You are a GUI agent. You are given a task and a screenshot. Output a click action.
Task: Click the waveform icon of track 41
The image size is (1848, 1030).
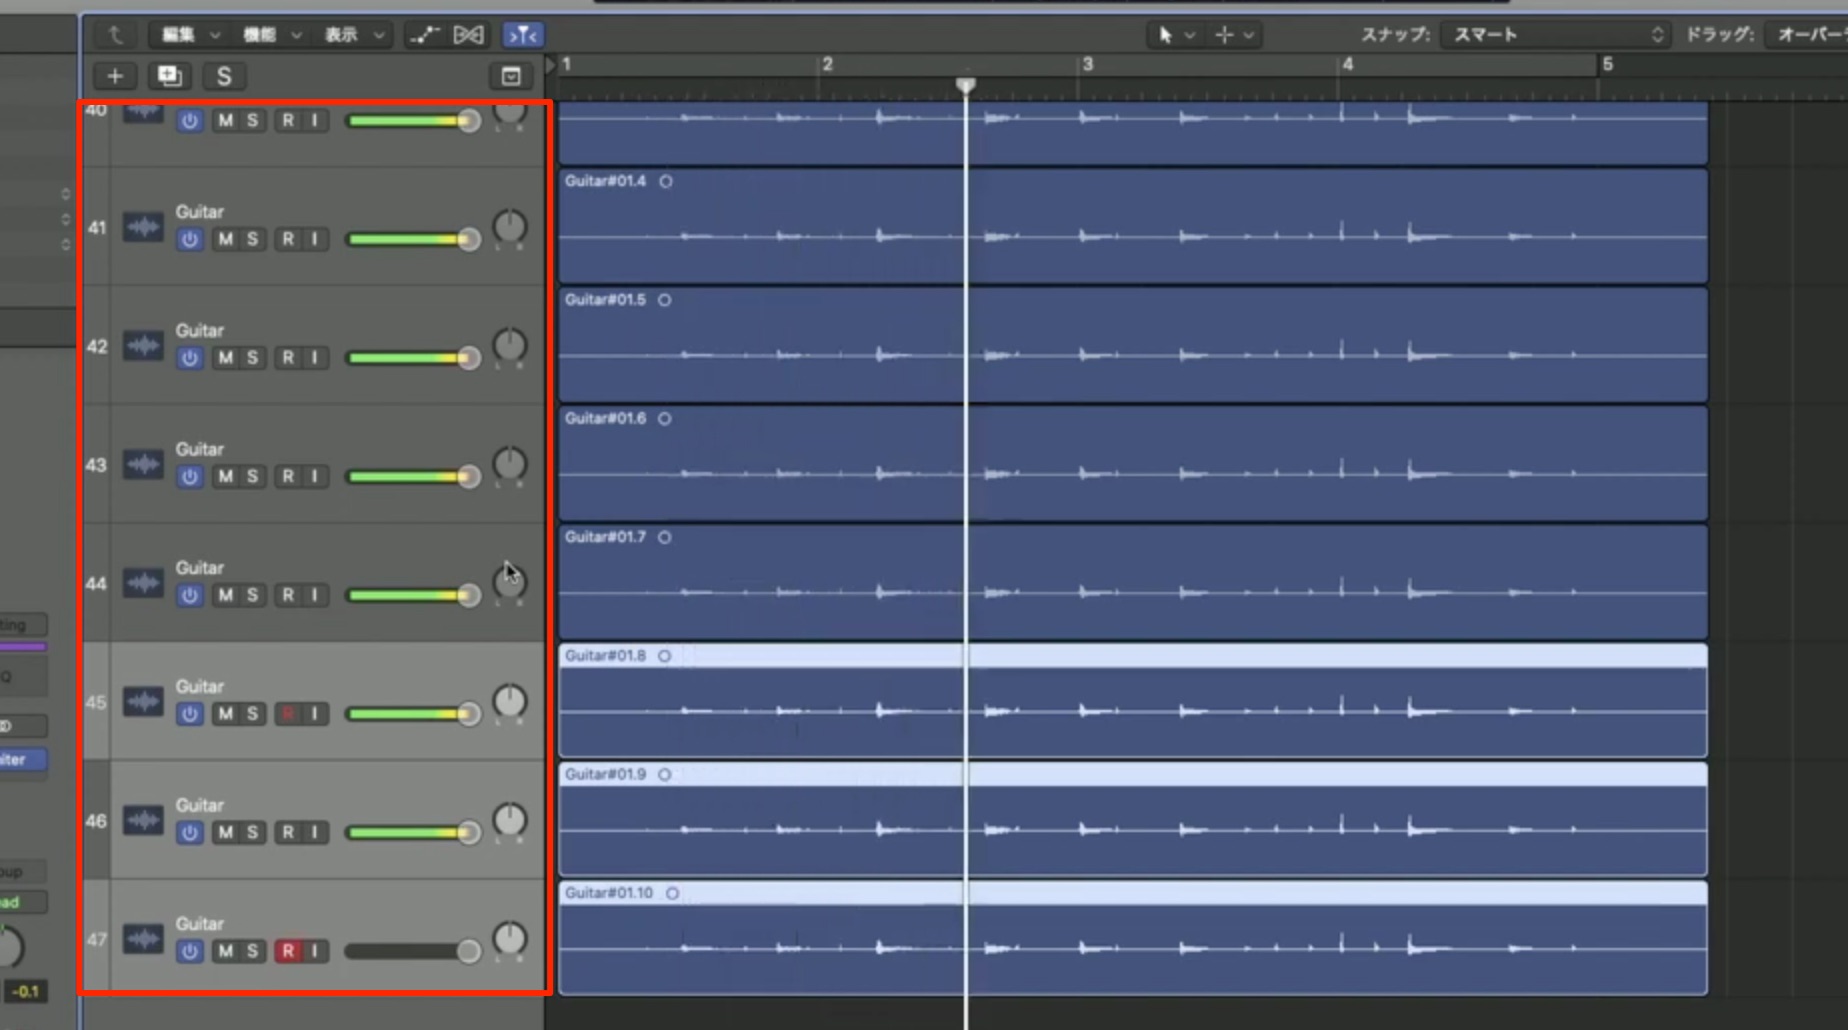coord(143,227)
